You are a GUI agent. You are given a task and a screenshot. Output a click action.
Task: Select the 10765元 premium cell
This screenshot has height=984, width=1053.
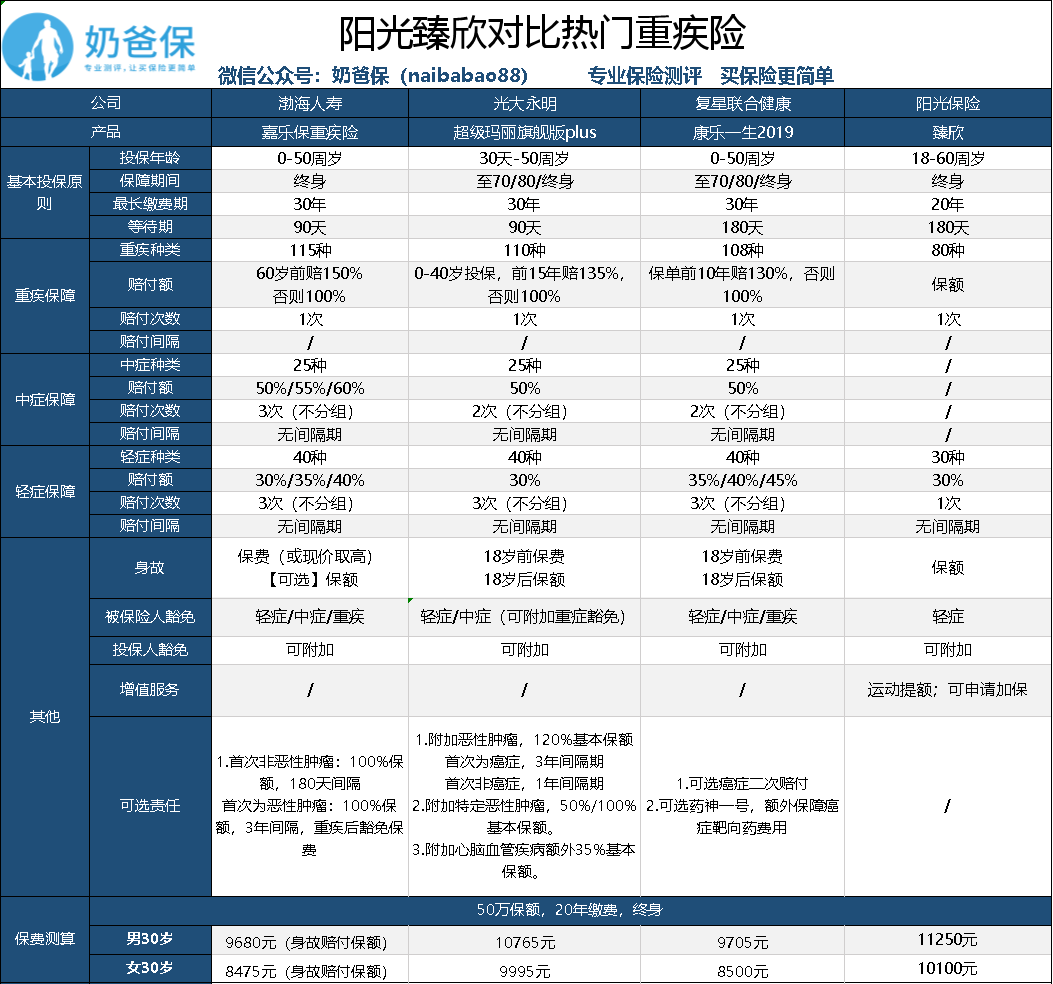point(524,942)
